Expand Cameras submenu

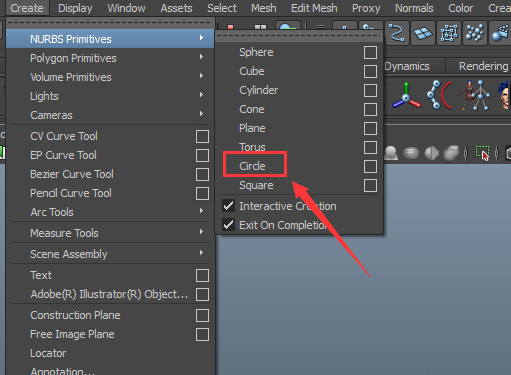coord(110,115)
